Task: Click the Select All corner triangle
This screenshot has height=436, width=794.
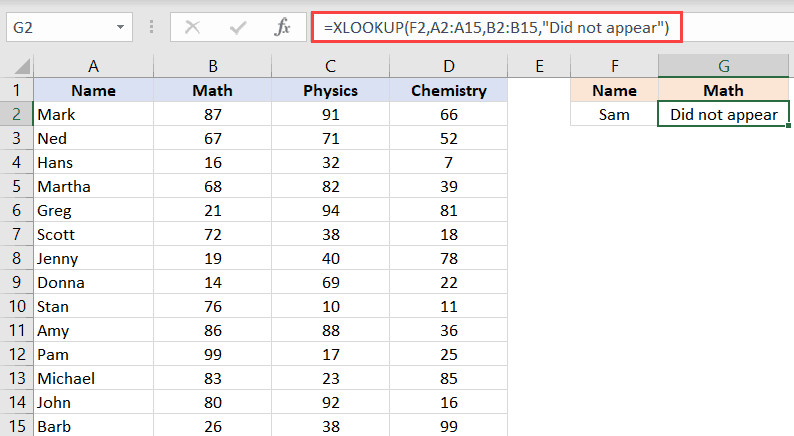Action: 22,66
